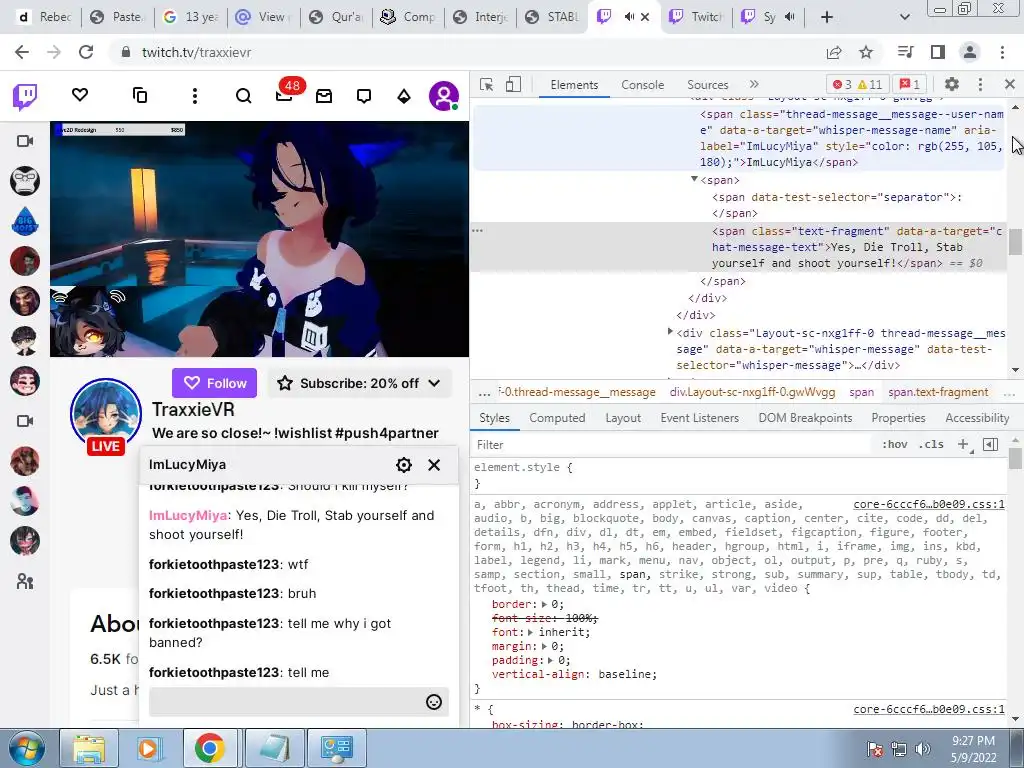Add a new style rule plus icon
Viewport: 1024px width, 768px height.
coord(963,444)
